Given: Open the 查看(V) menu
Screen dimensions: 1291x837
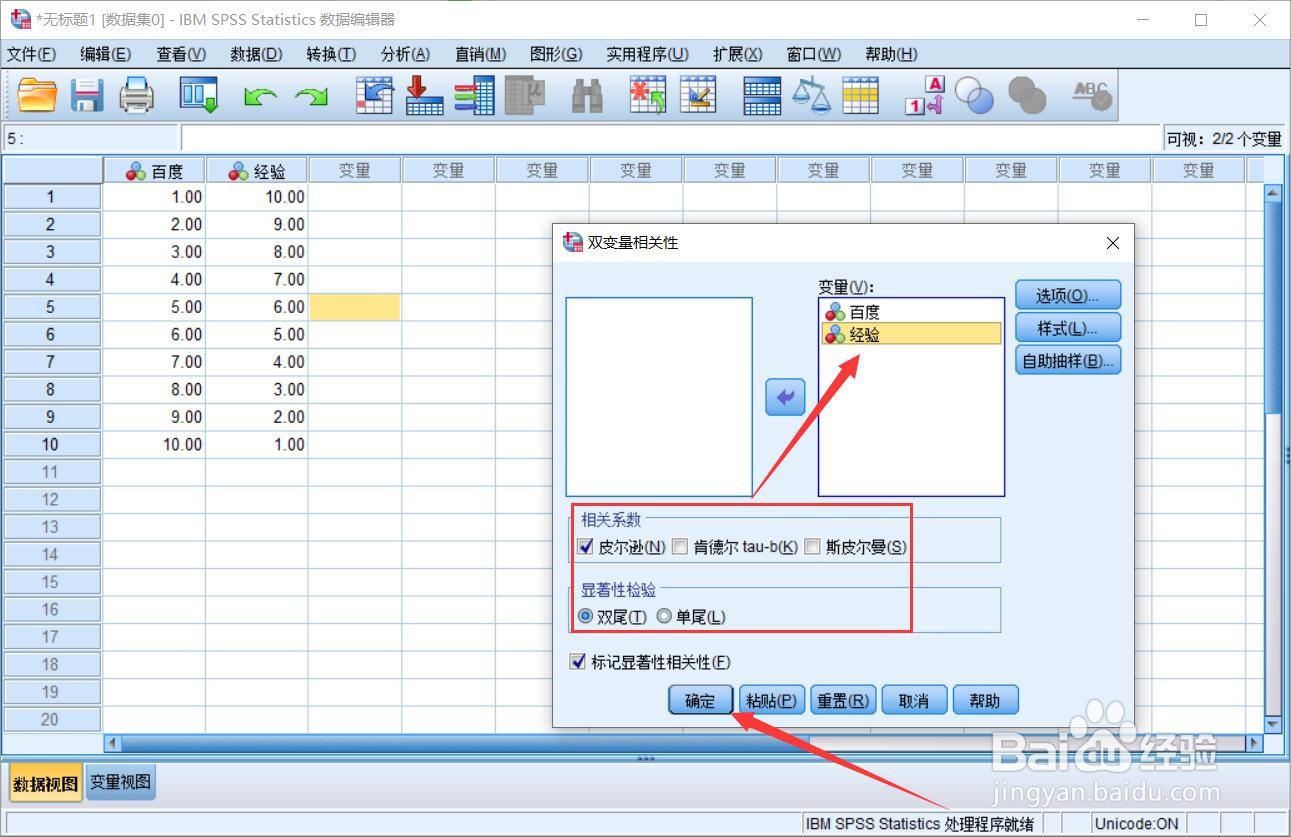Looking at the screenshot, I should pos(181,54).
